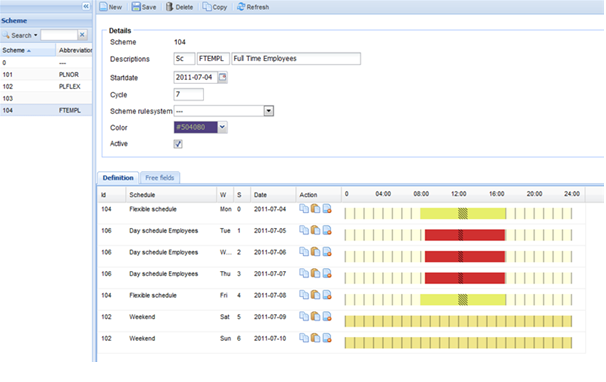Click the #504080 color swatch
This screenshot has width=606, height=382.
pyautogui.click(x=196, y=127)
